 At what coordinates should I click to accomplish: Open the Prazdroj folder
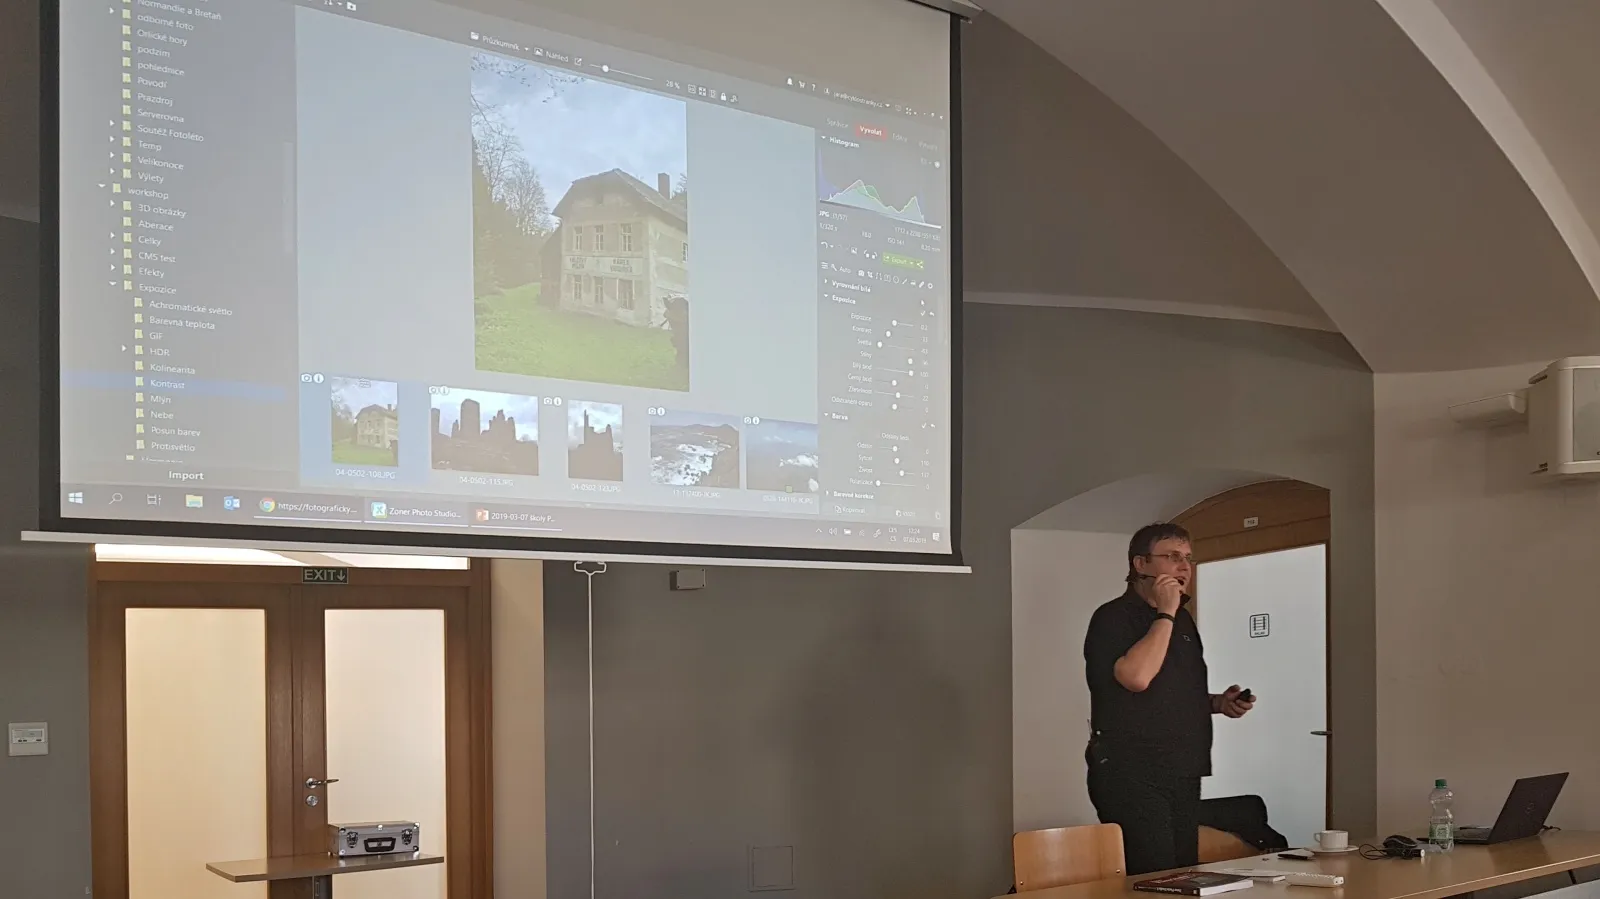pyautogui.click(x=155, y=99)
